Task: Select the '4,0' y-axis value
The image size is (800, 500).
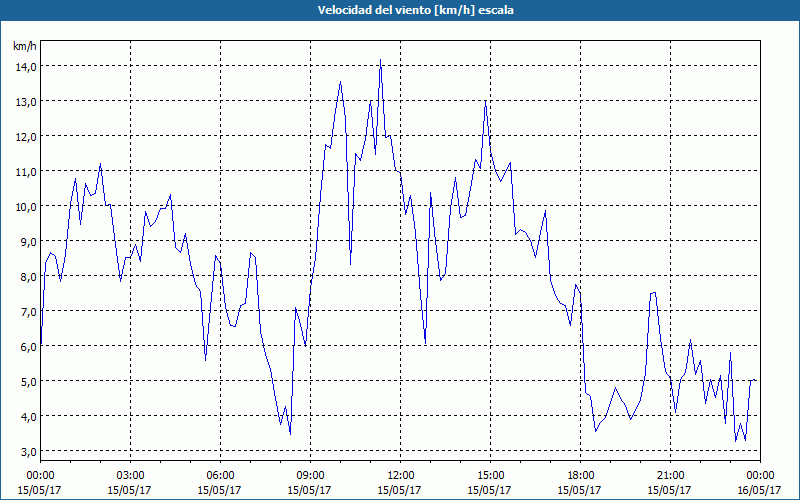Action: [28, 416]
